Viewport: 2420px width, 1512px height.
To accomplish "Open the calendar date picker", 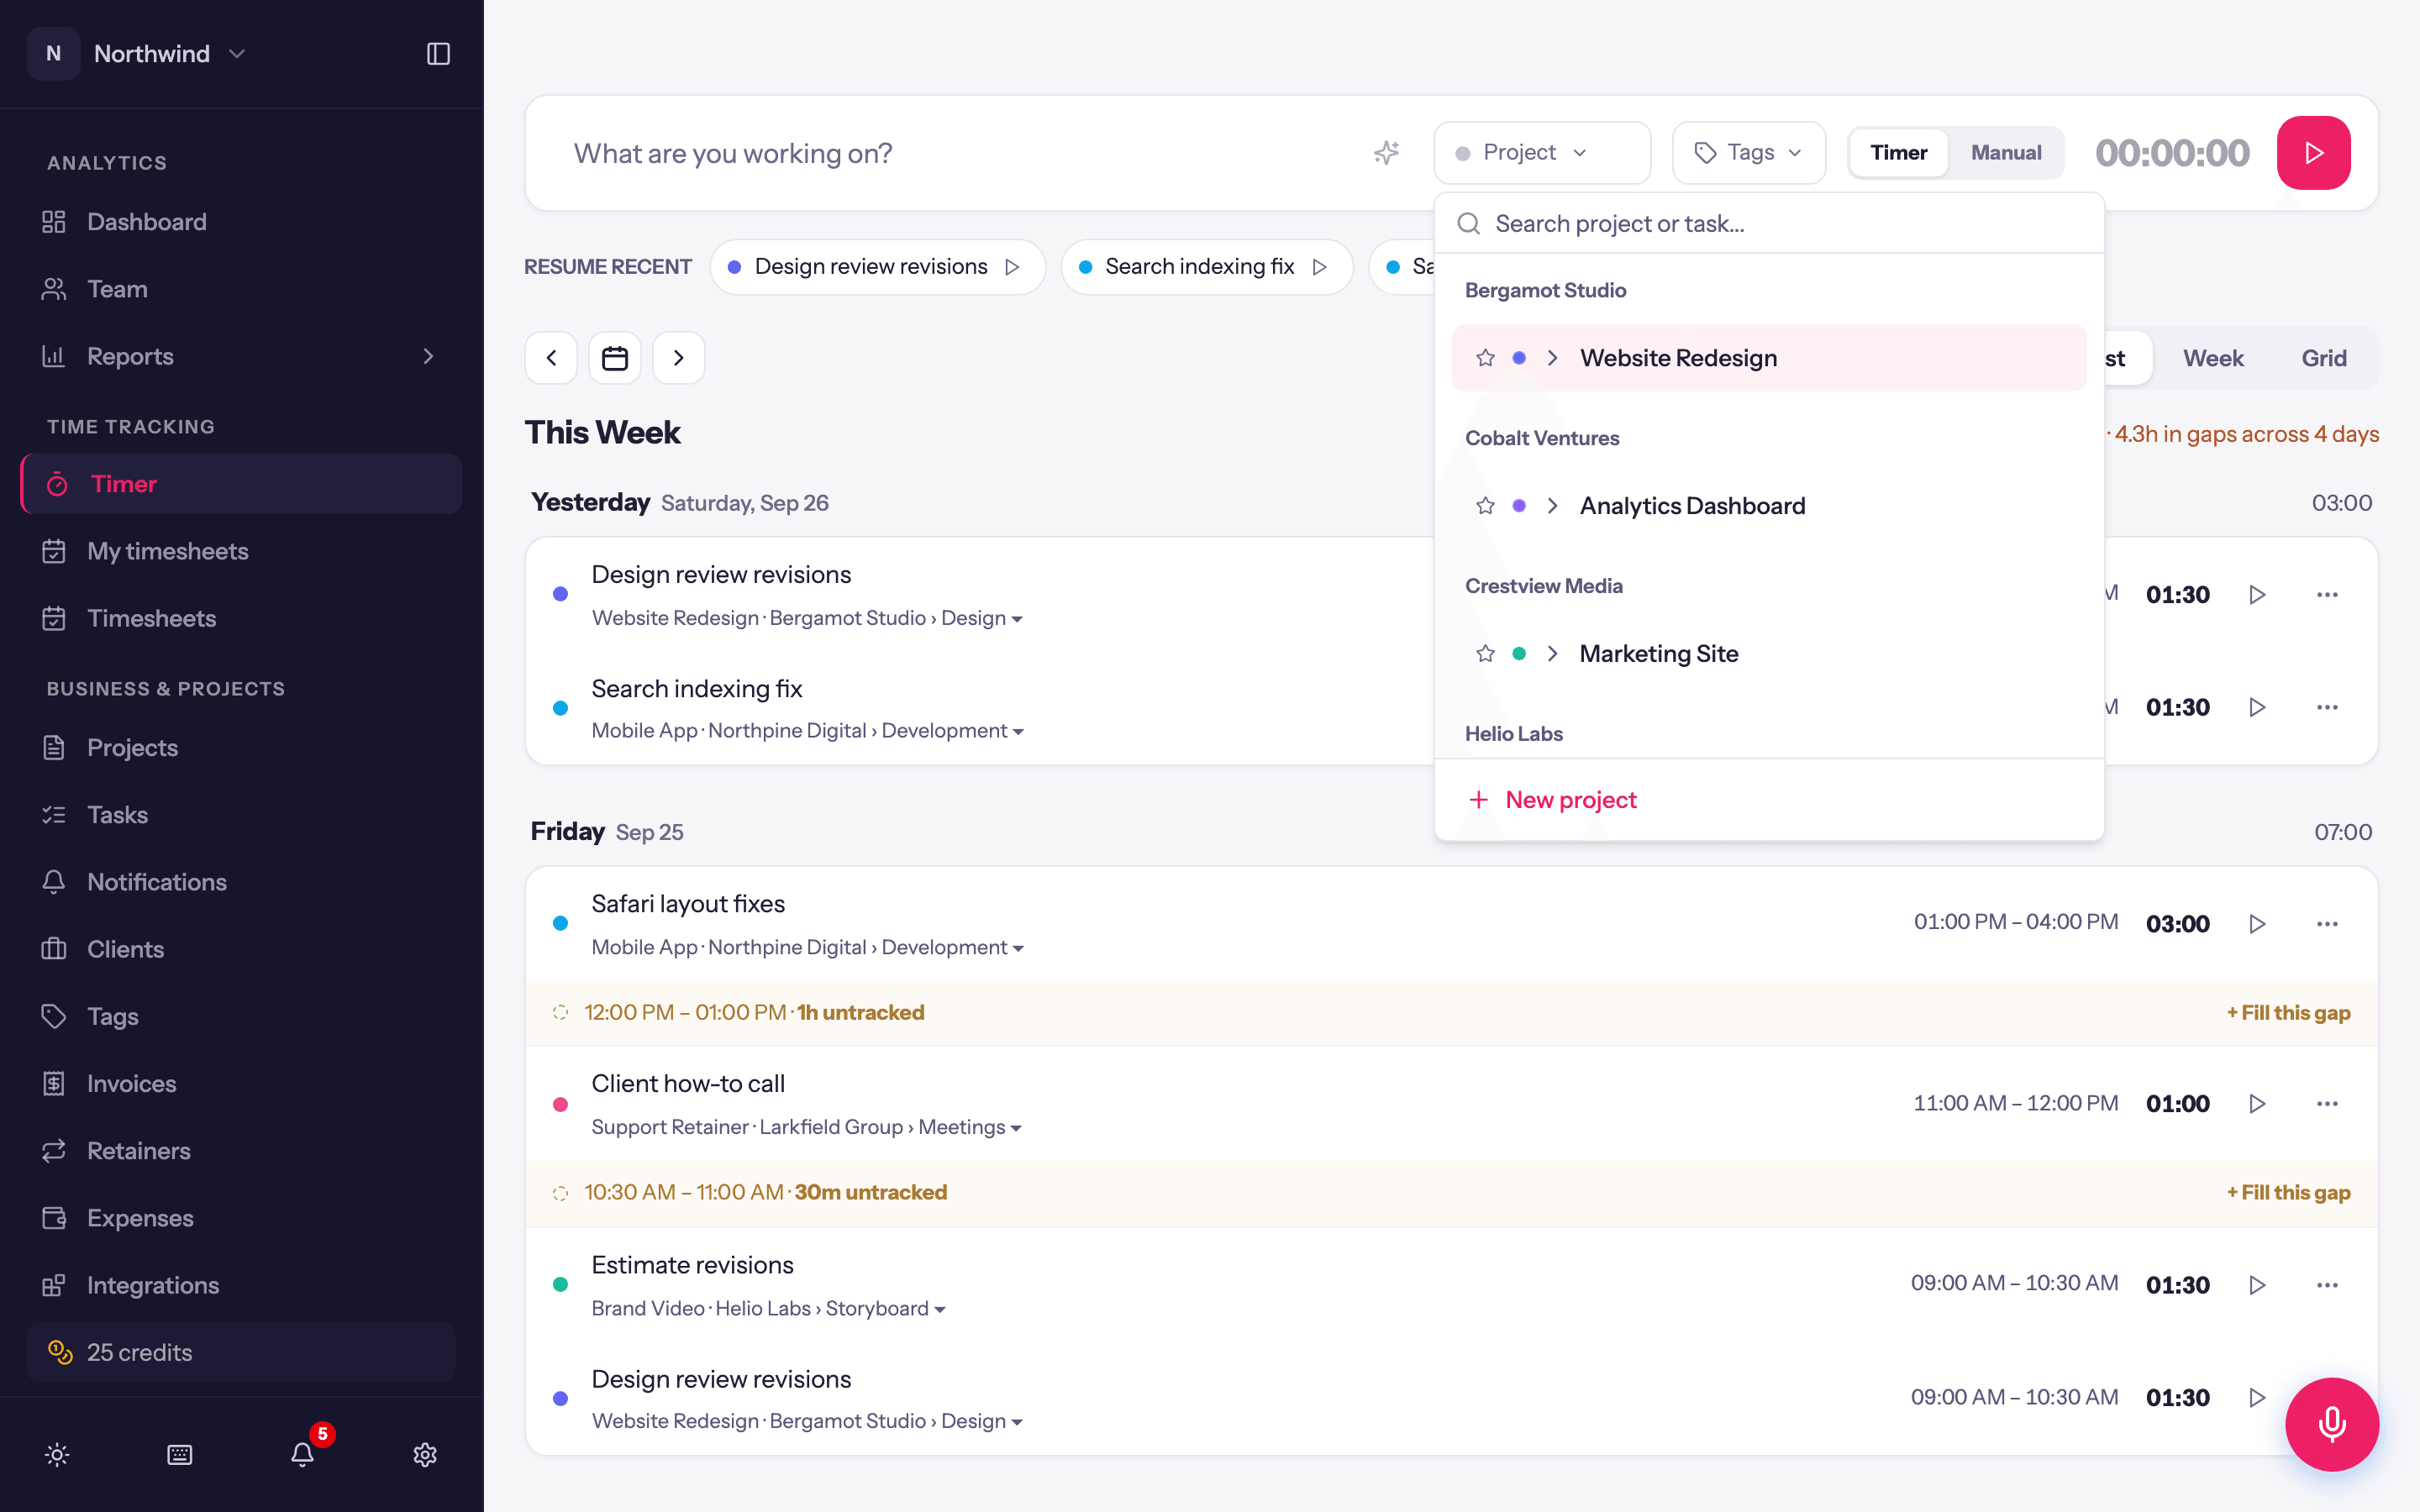I will (x=614, y=358).
